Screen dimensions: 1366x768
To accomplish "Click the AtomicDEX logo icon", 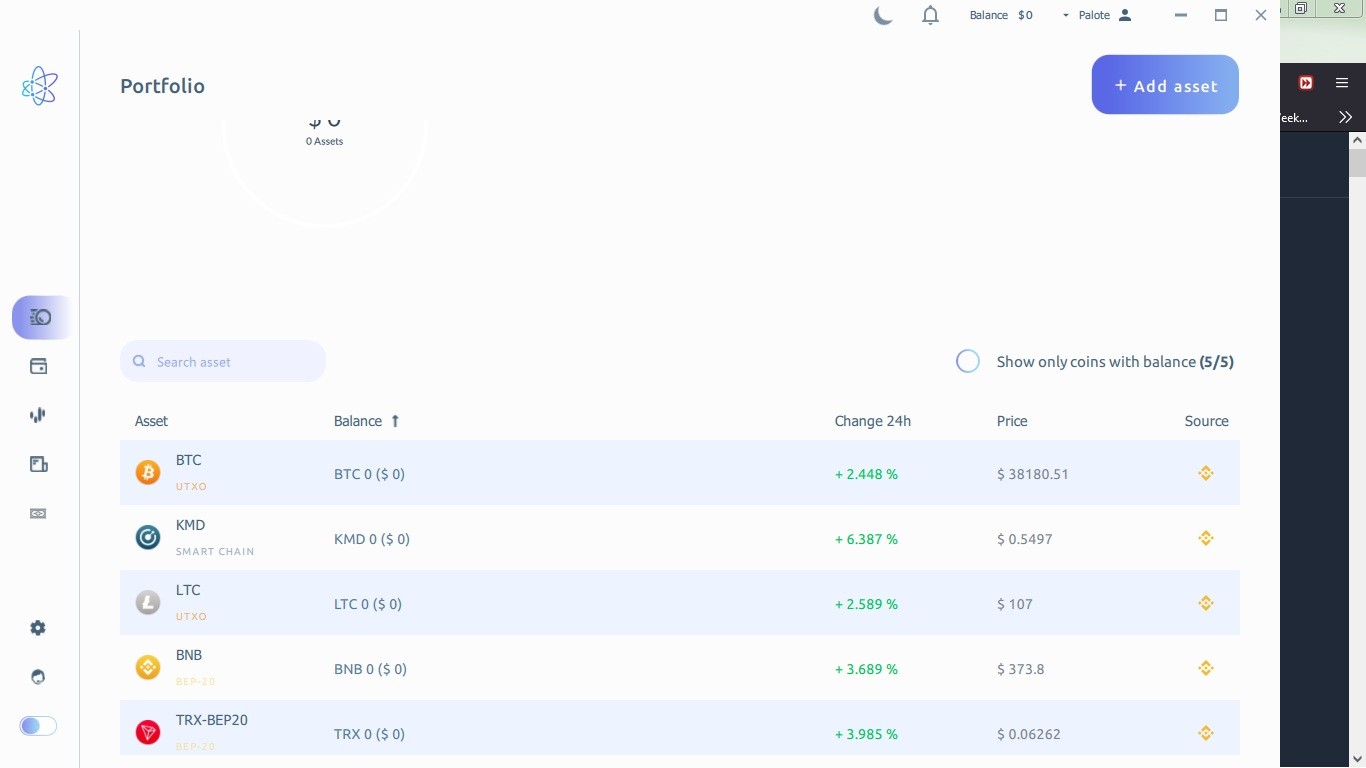I will [40, 86].
